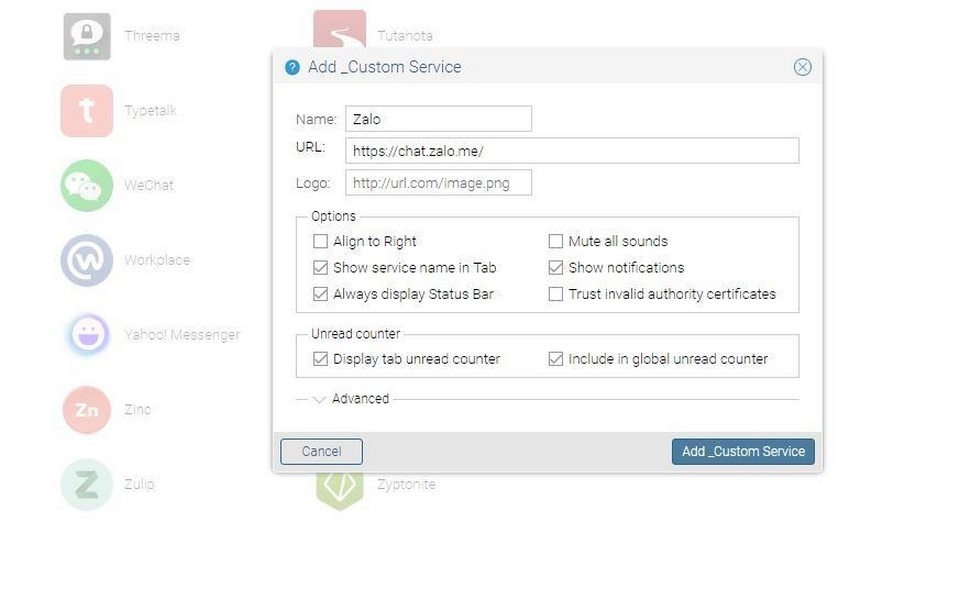Choose the Yahoo! Messenger icon

point(87,335)
